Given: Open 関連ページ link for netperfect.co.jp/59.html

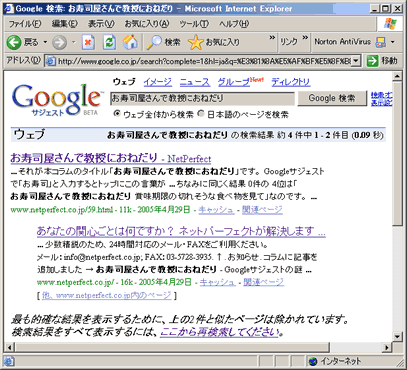Looking at the screenshot, I should [262, 210].
